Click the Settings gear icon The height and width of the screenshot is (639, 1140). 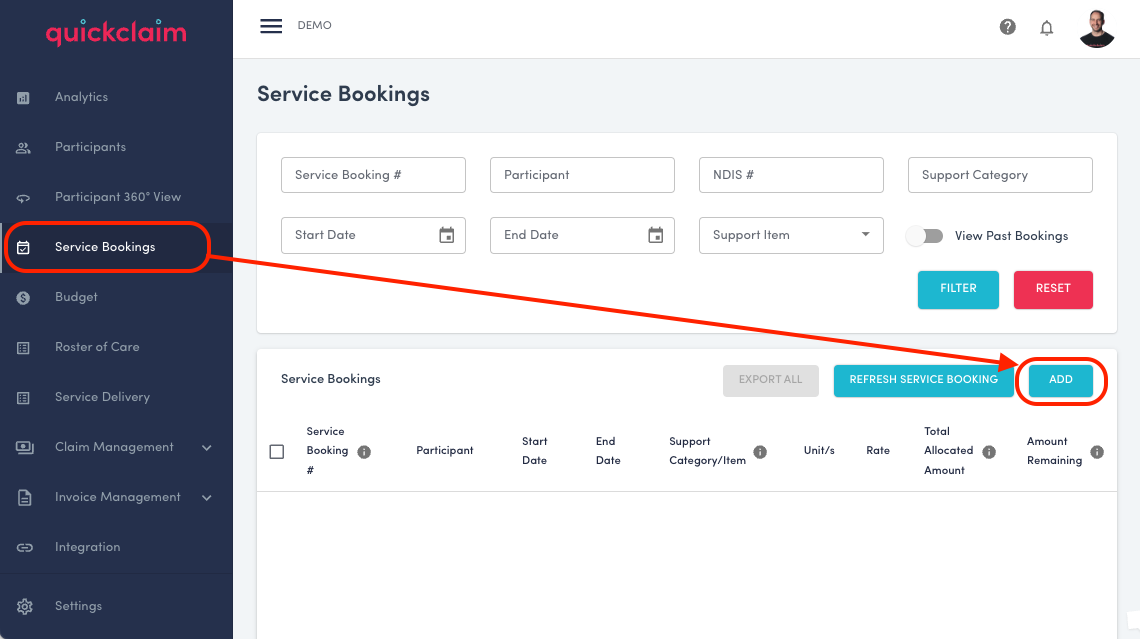click(25, 606)
